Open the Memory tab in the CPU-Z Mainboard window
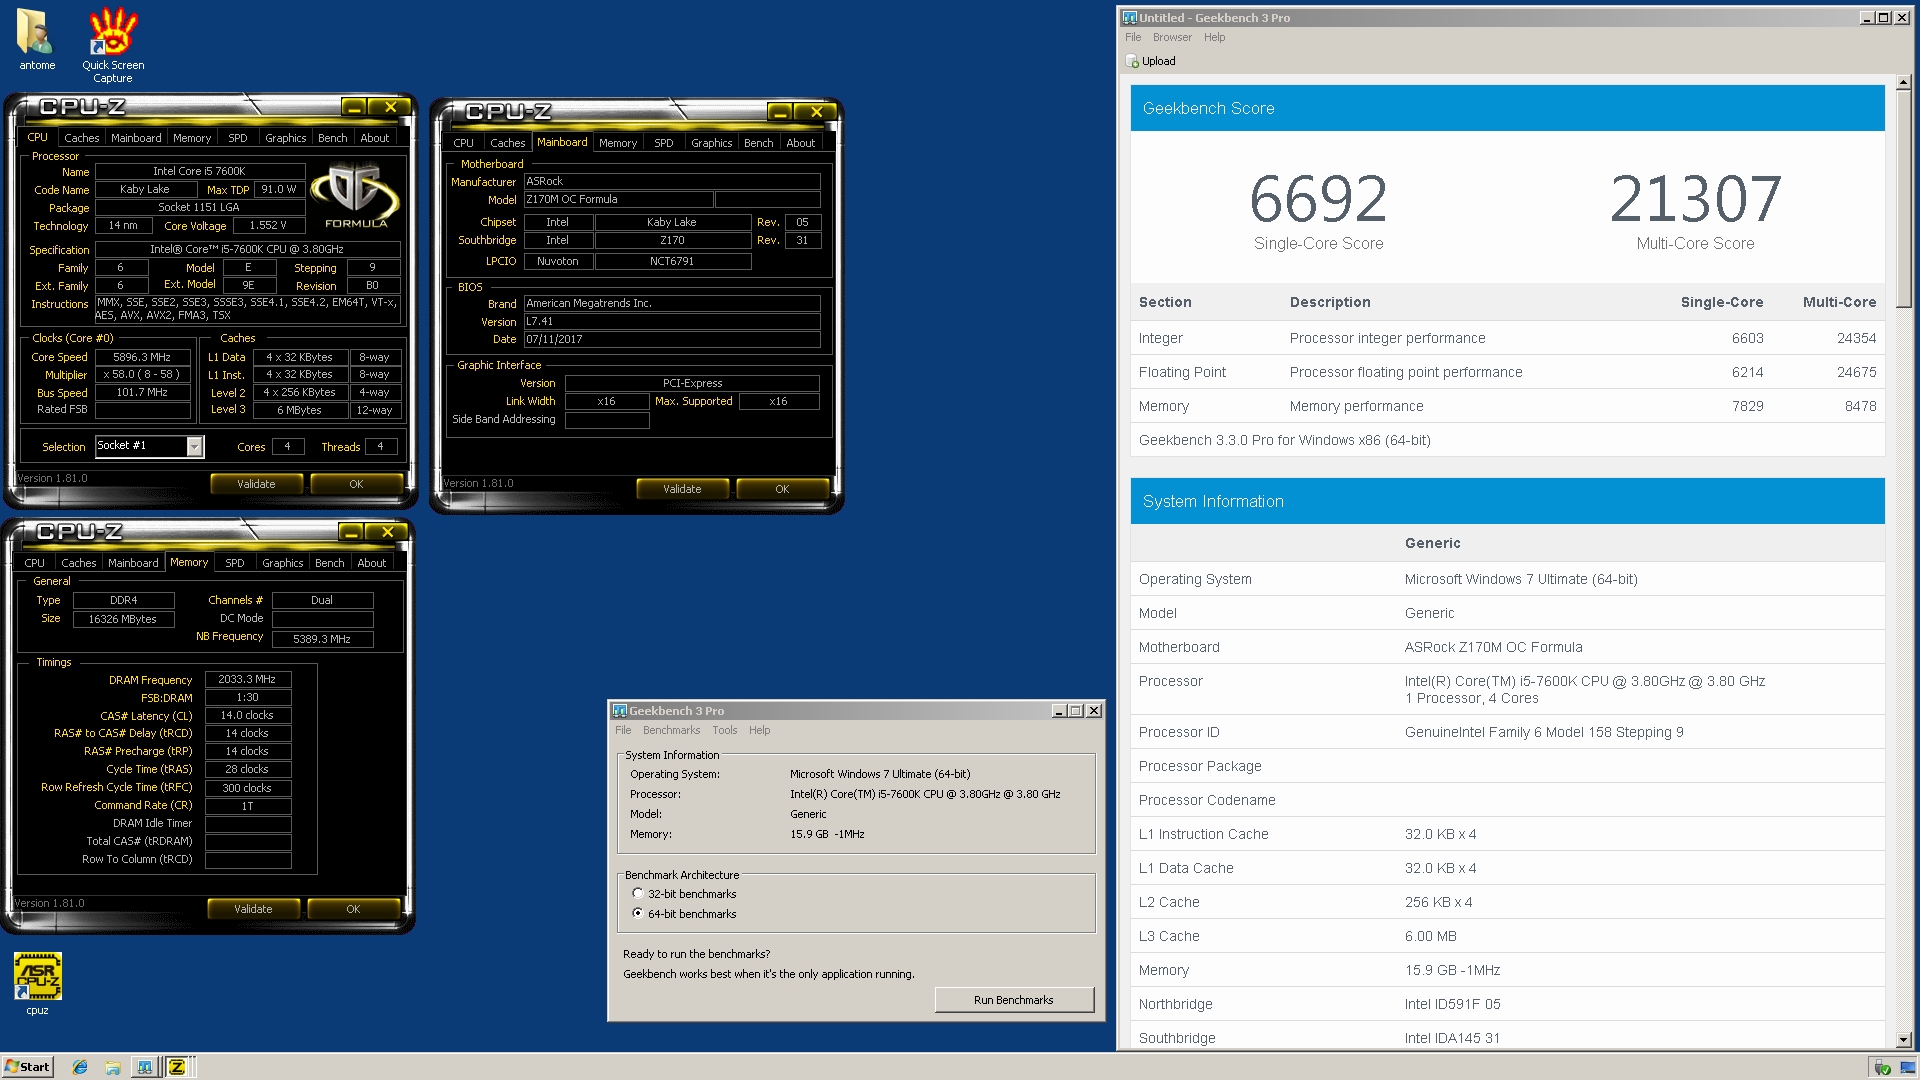This screenshot has width=1920, height=1080. tap(618, 143)
